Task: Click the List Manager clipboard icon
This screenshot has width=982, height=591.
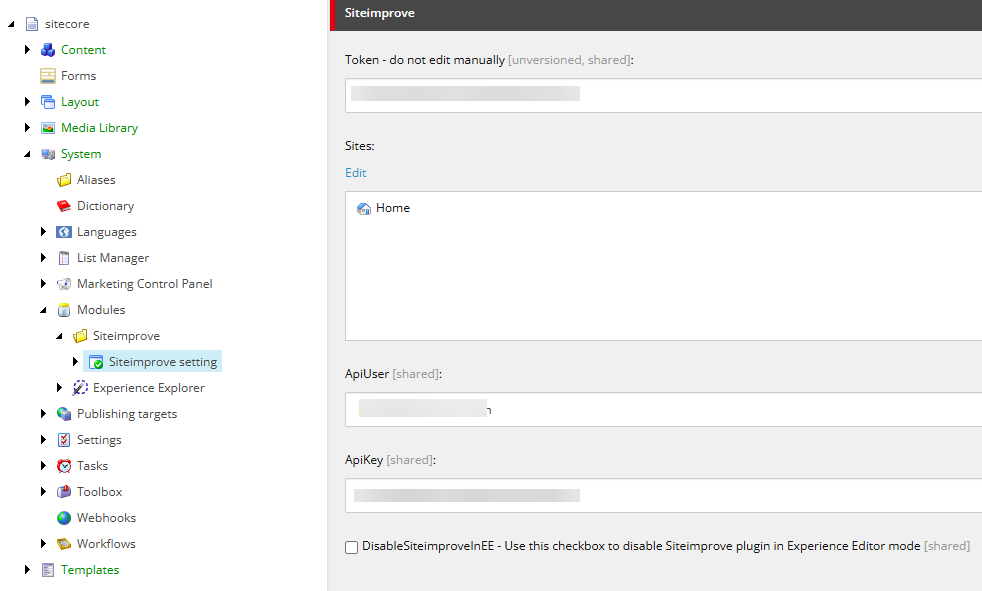Action: pyautogui.click(x=64, y=258)
